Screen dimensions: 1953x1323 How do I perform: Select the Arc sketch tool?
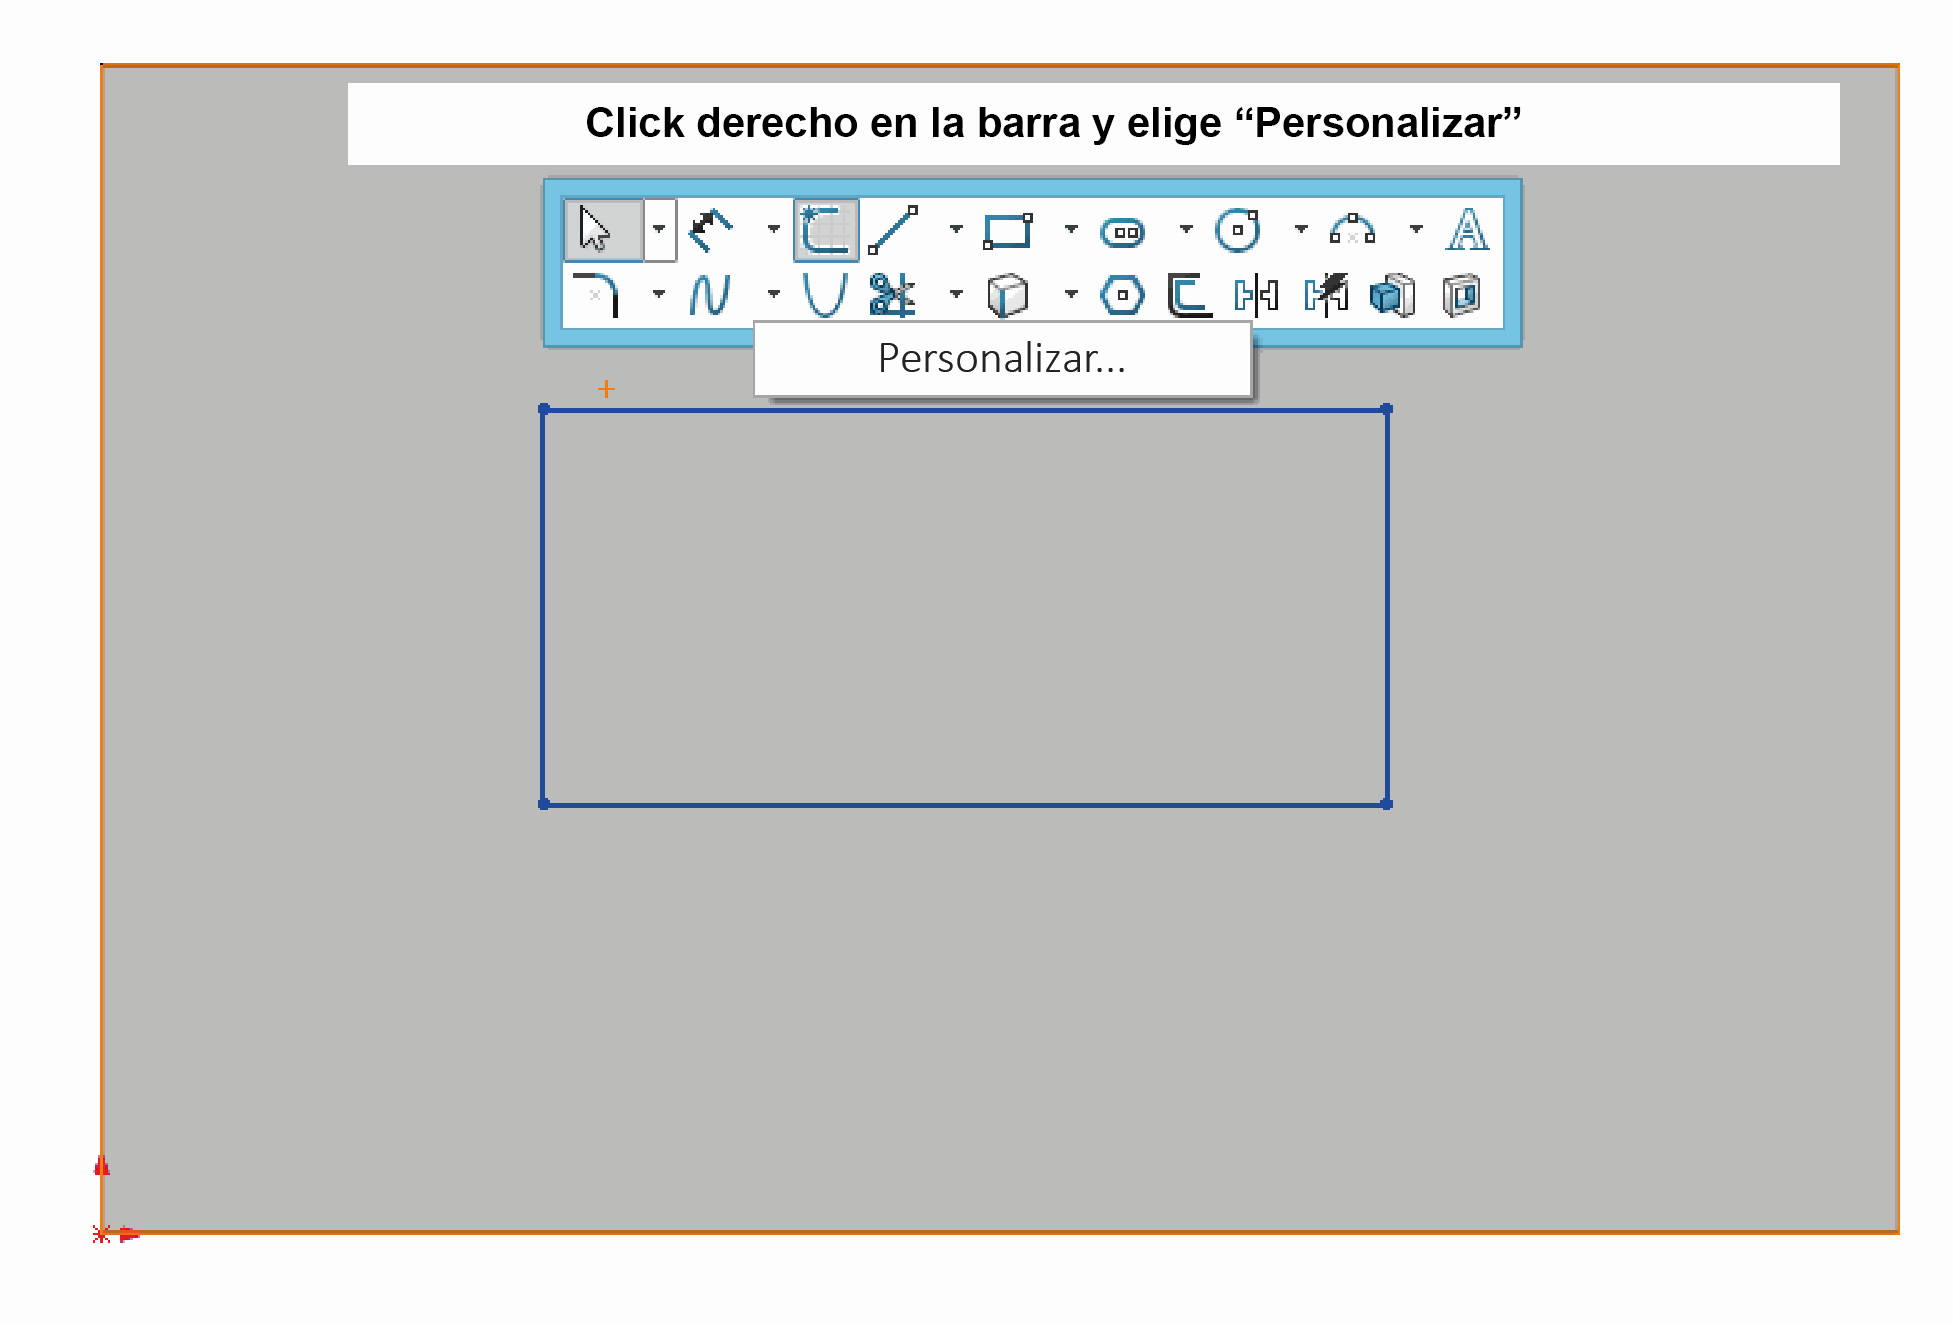(x=1353, y=230)
